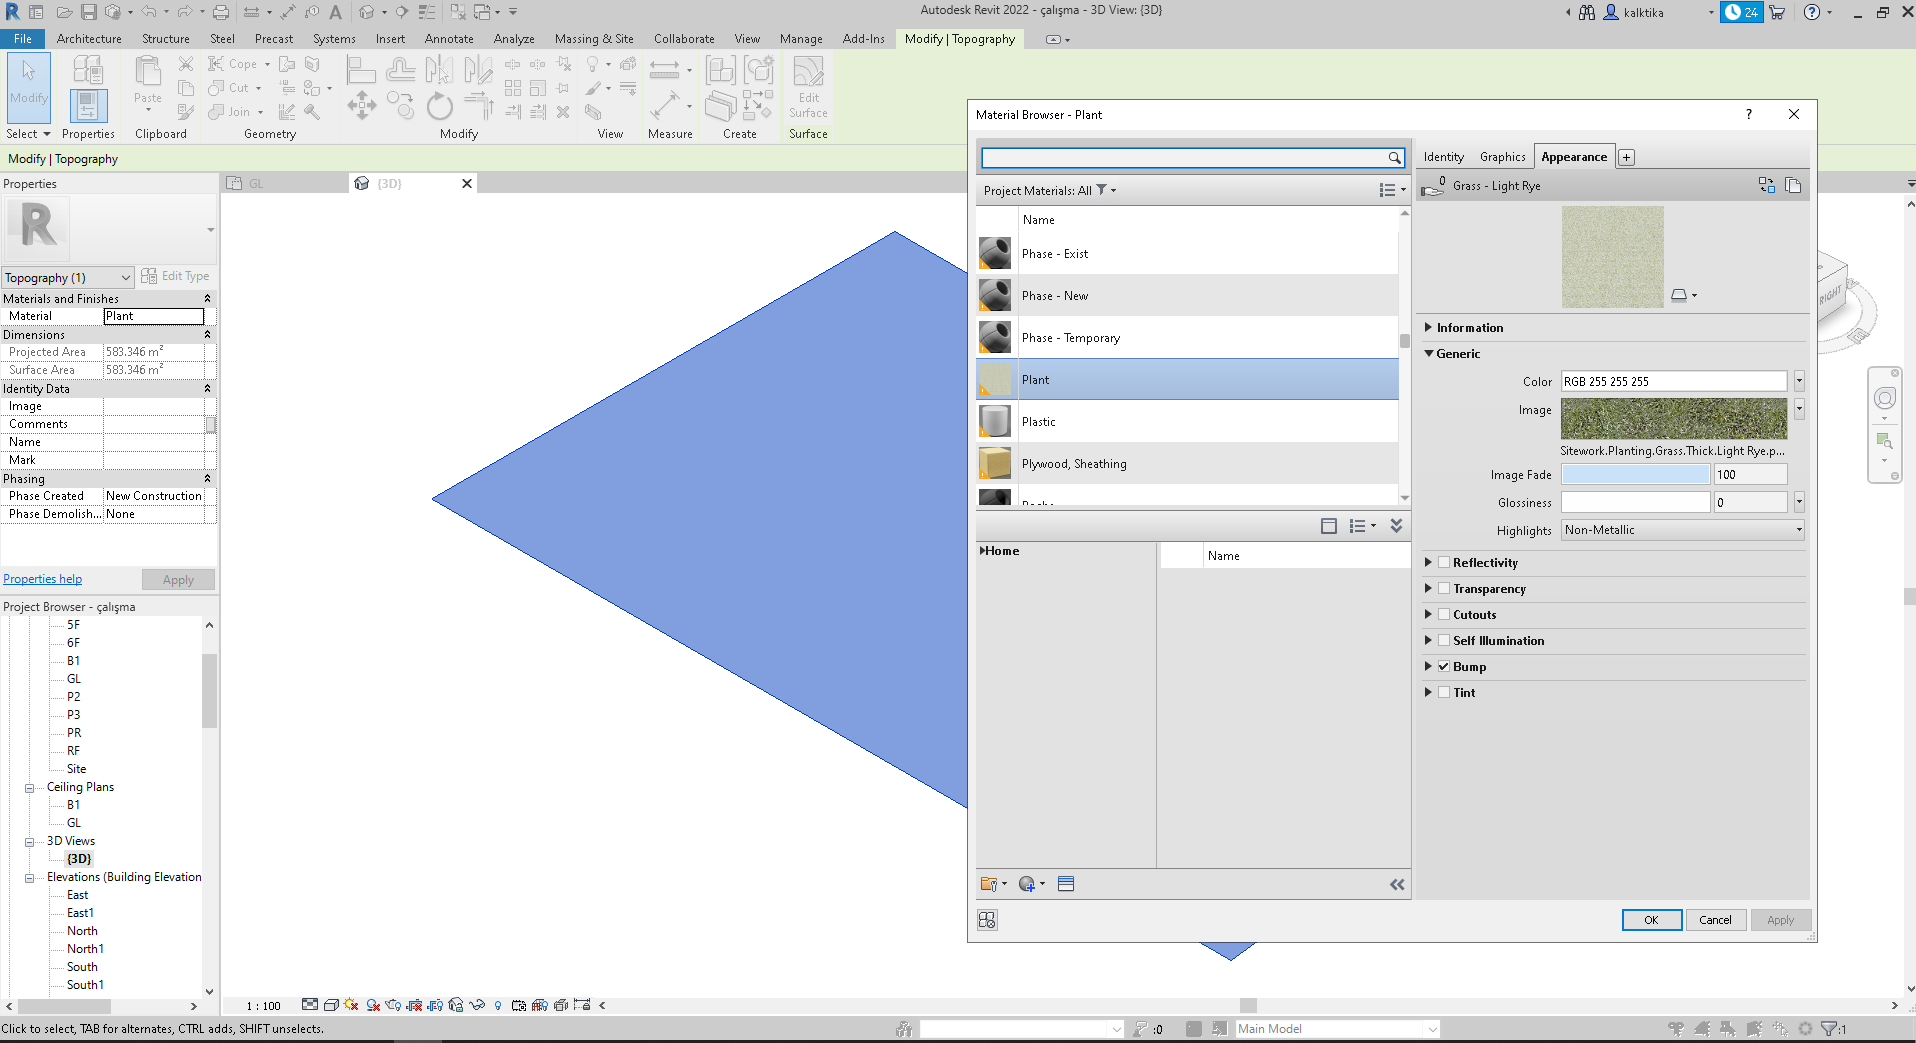Replace this asset icon beside Grass - Light Rye
1916x1043 pixels.
1767,185
